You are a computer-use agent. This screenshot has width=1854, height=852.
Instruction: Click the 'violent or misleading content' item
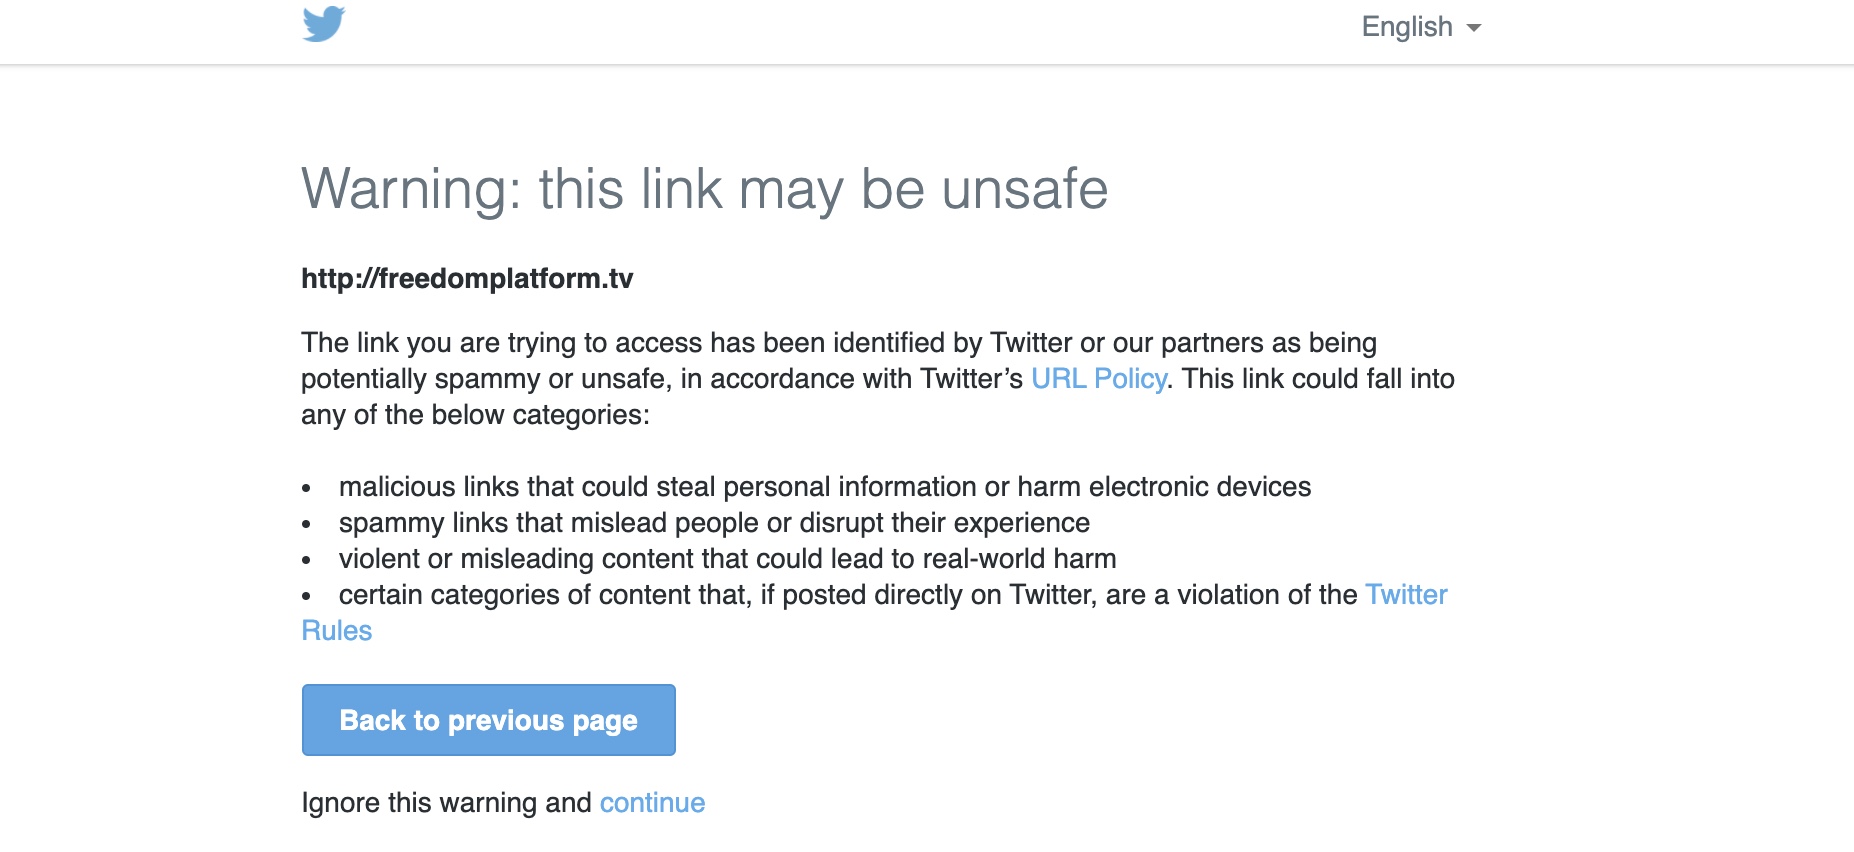(x=727, y=559)
